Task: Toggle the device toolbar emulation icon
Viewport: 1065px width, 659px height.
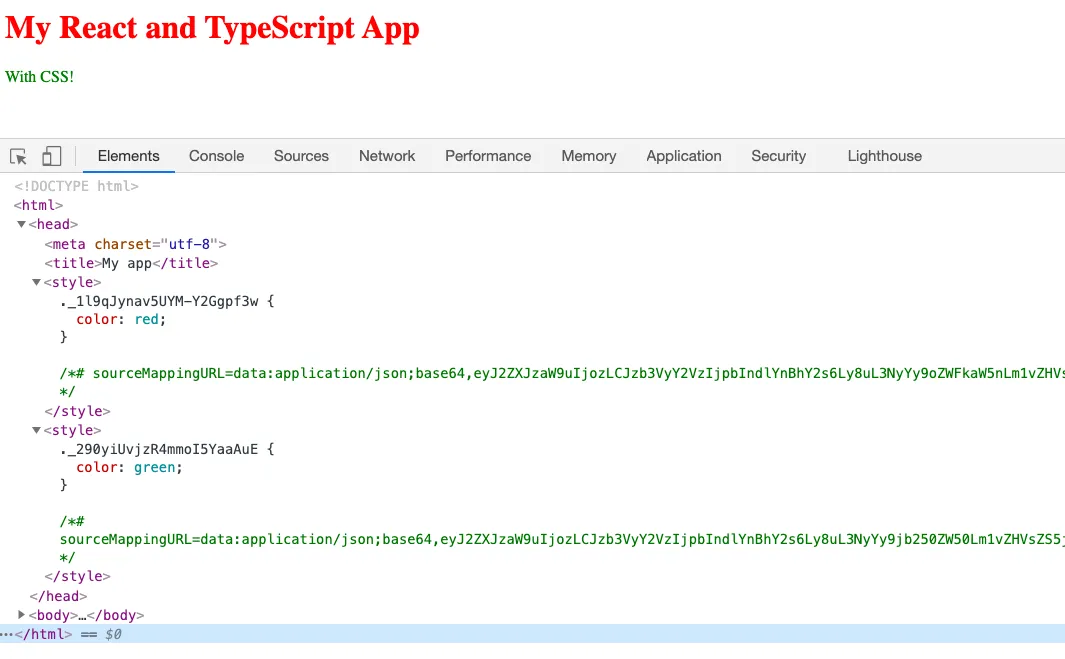Action: (x=51, y=156)
